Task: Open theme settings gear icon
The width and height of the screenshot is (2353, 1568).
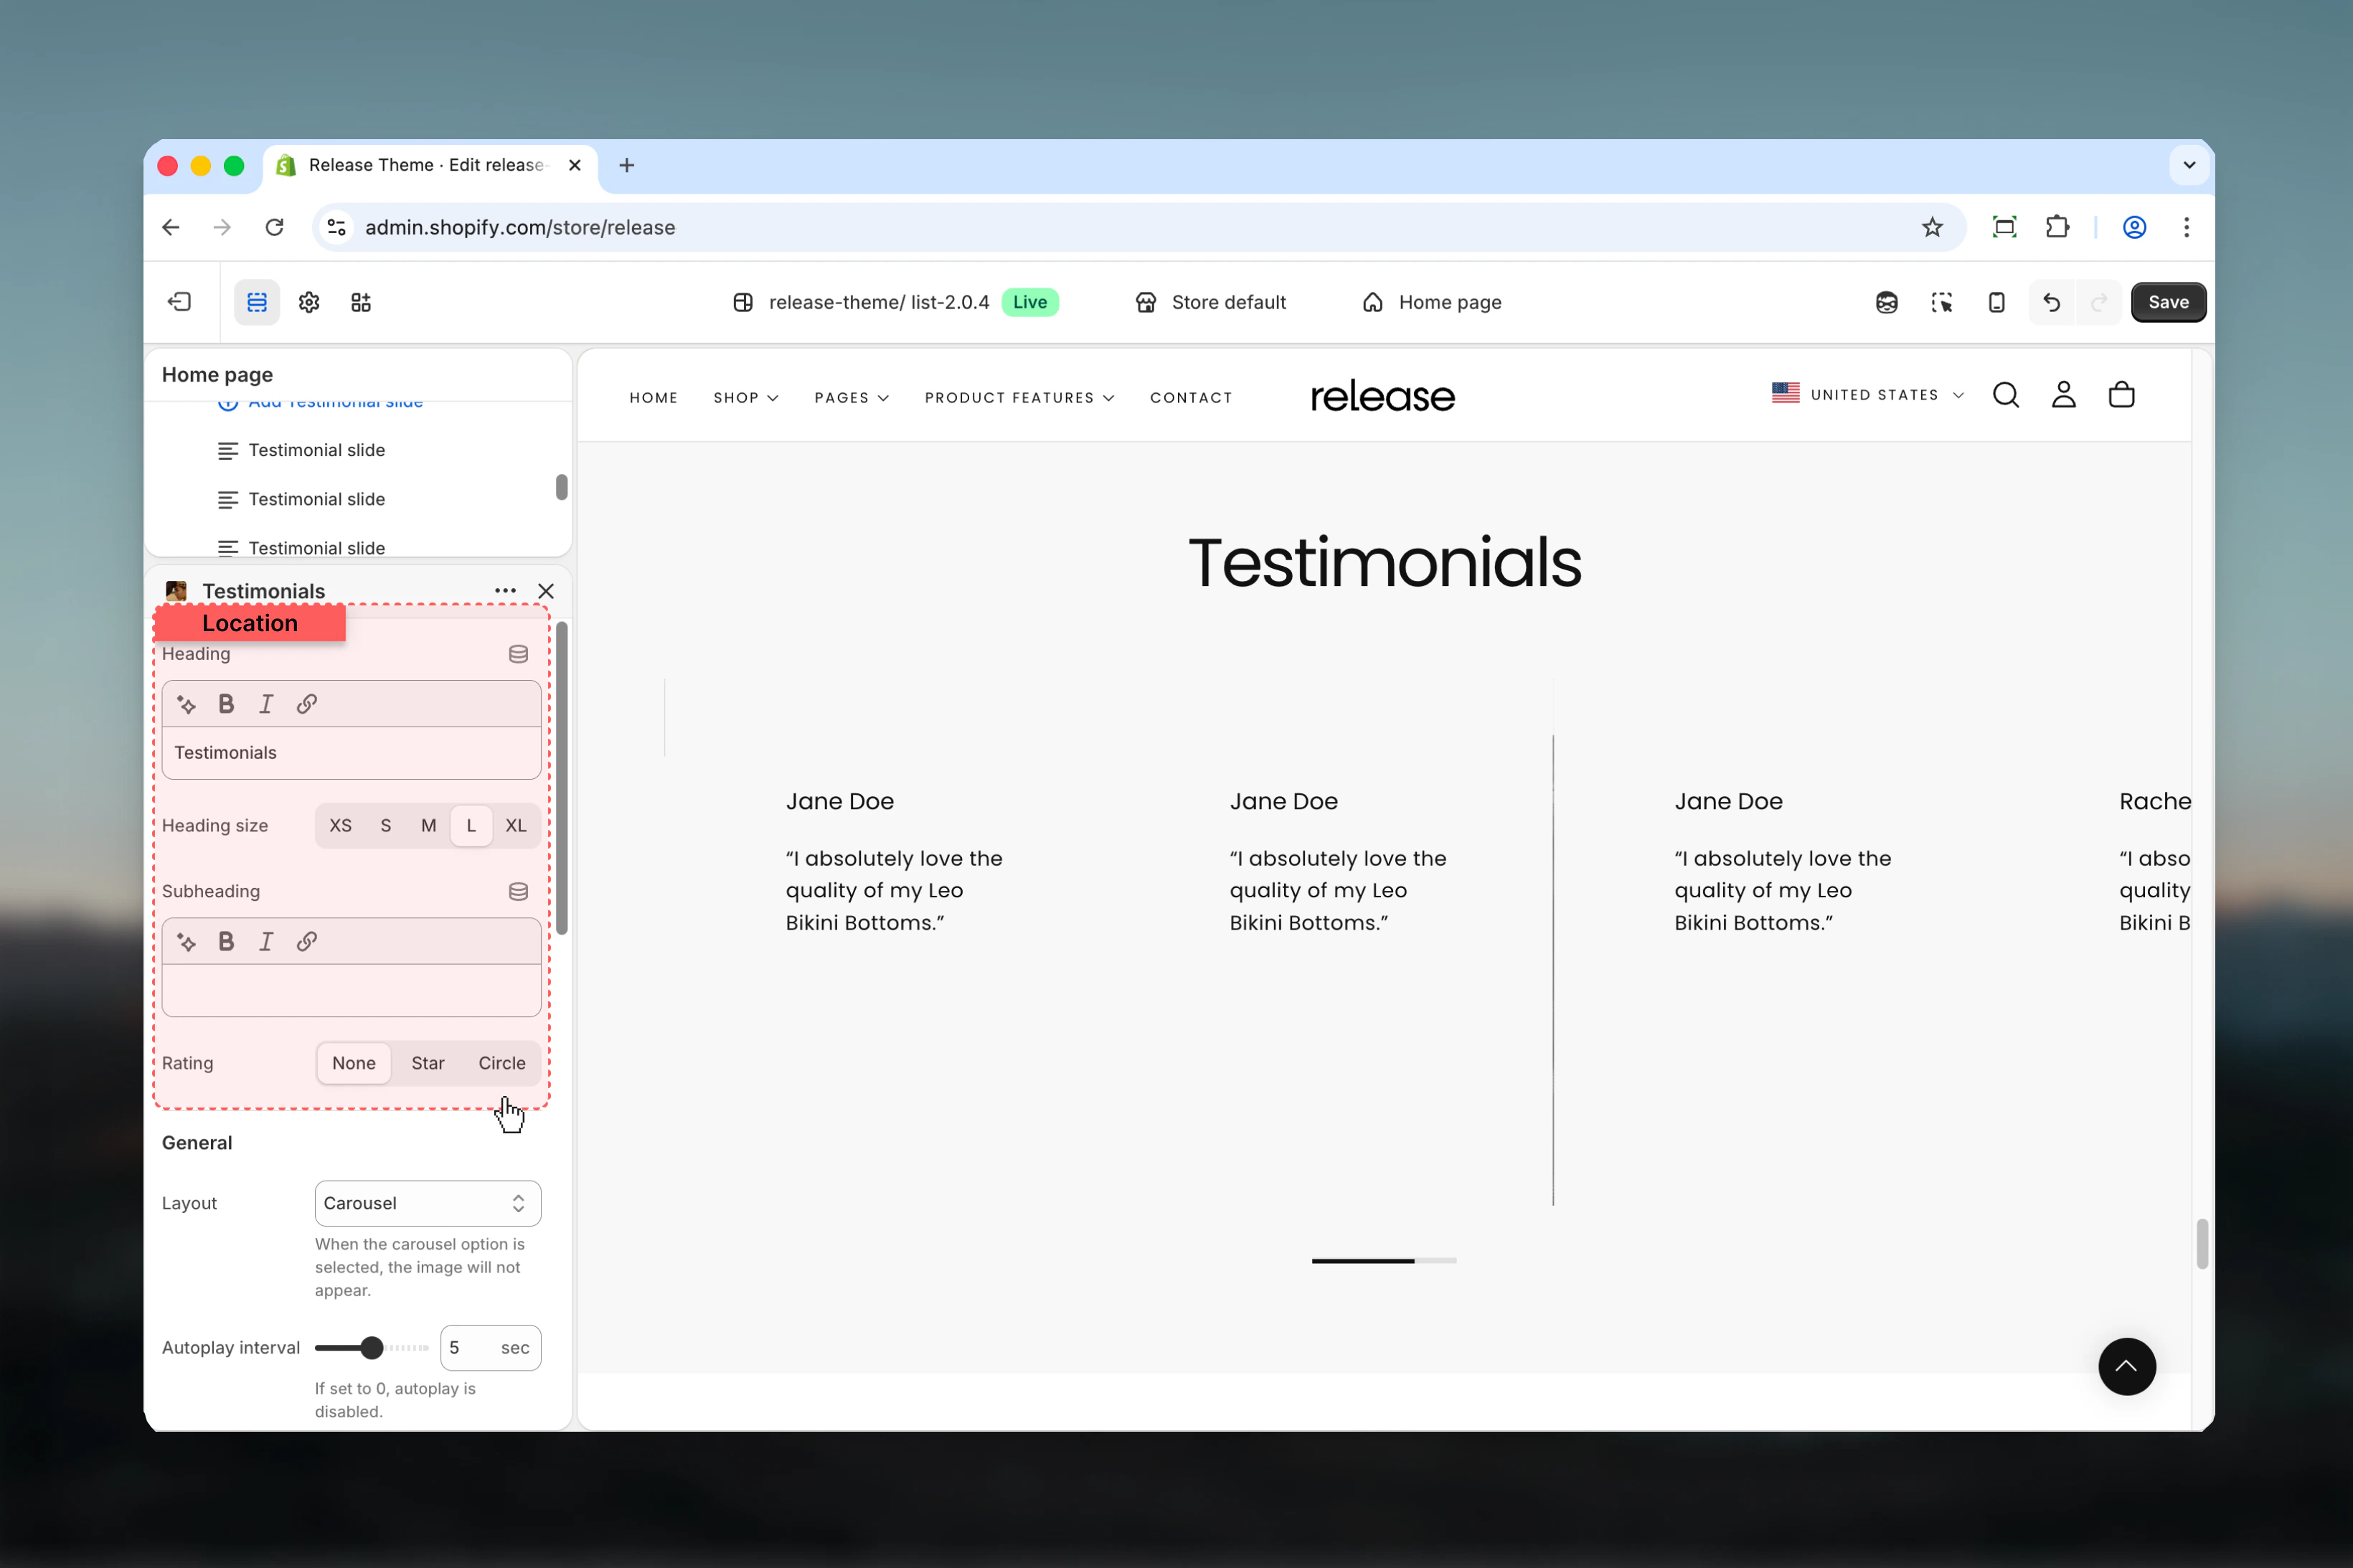Action: point(309,302)
